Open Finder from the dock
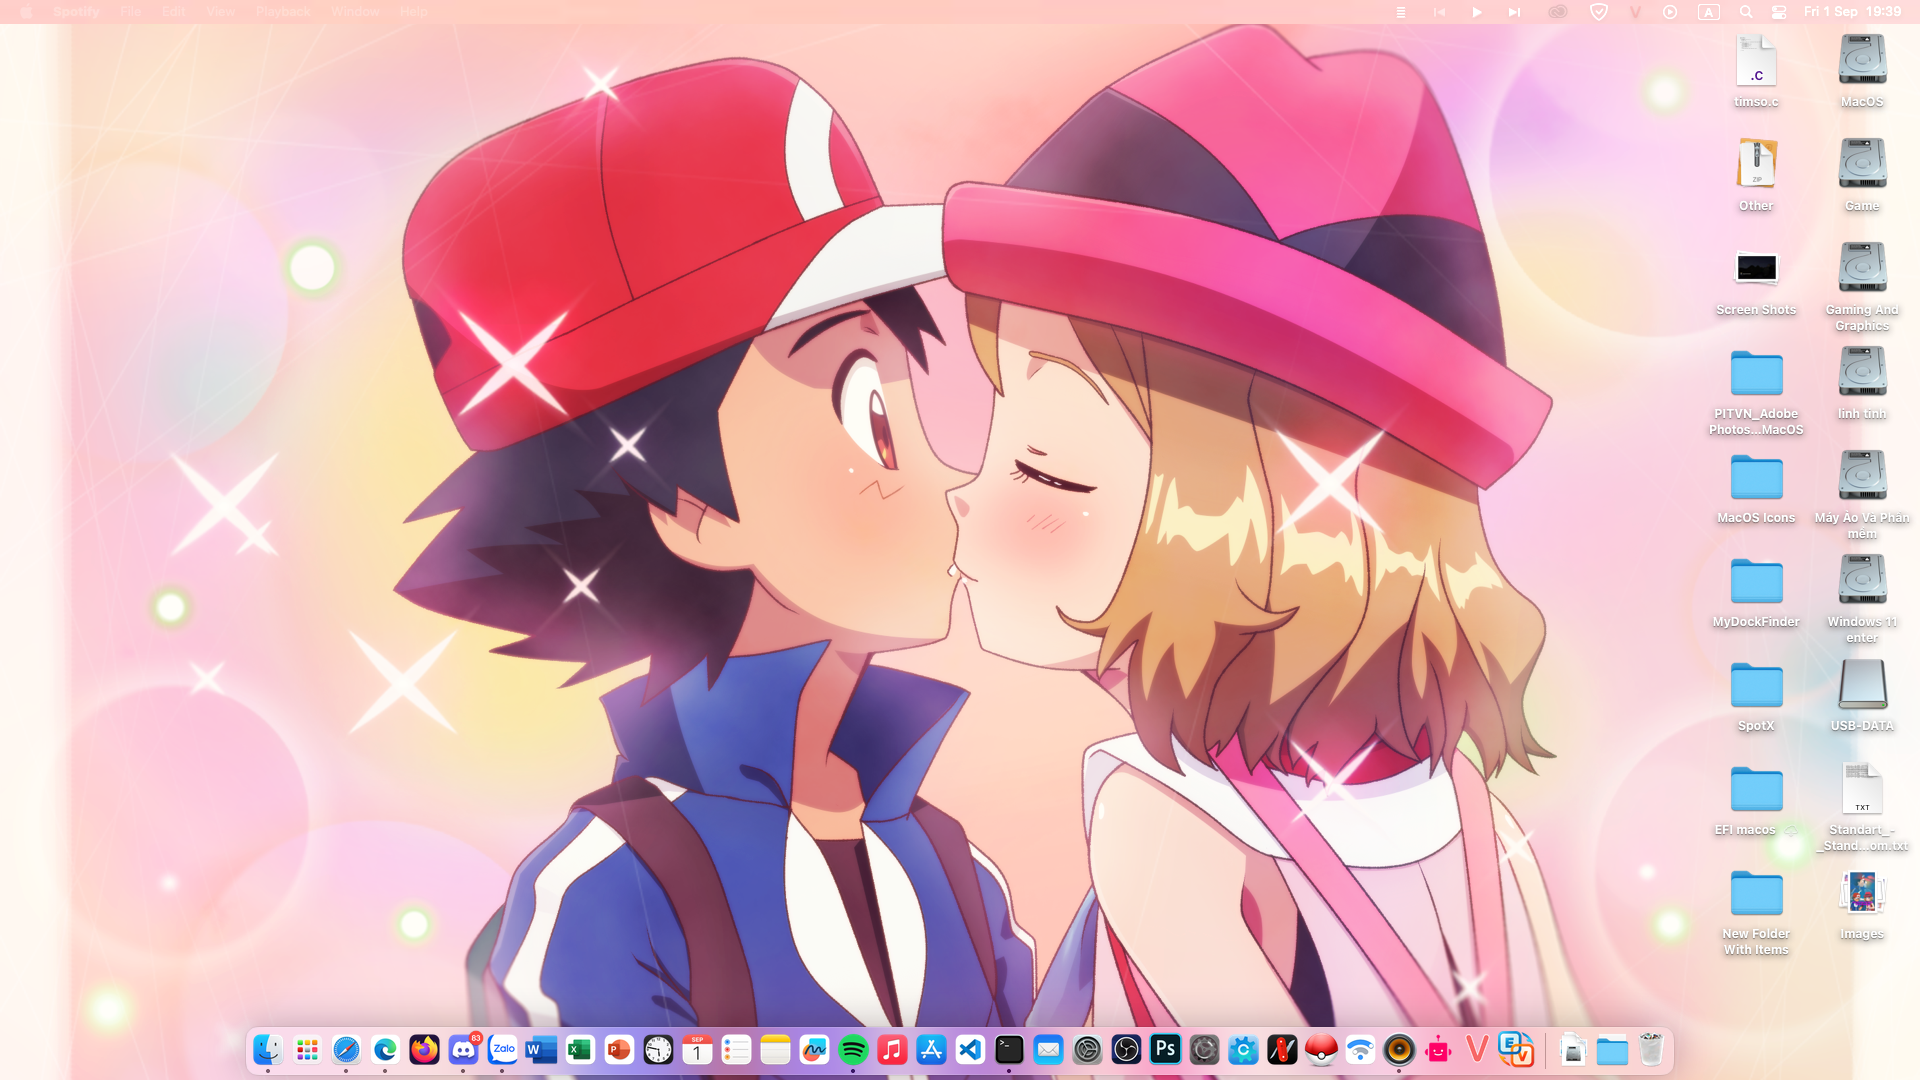 coord(268,1050)
